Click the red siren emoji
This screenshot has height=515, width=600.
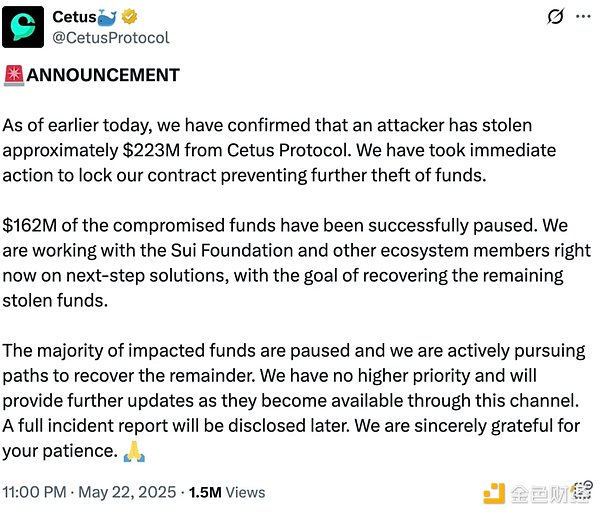[x=13, y=75]
